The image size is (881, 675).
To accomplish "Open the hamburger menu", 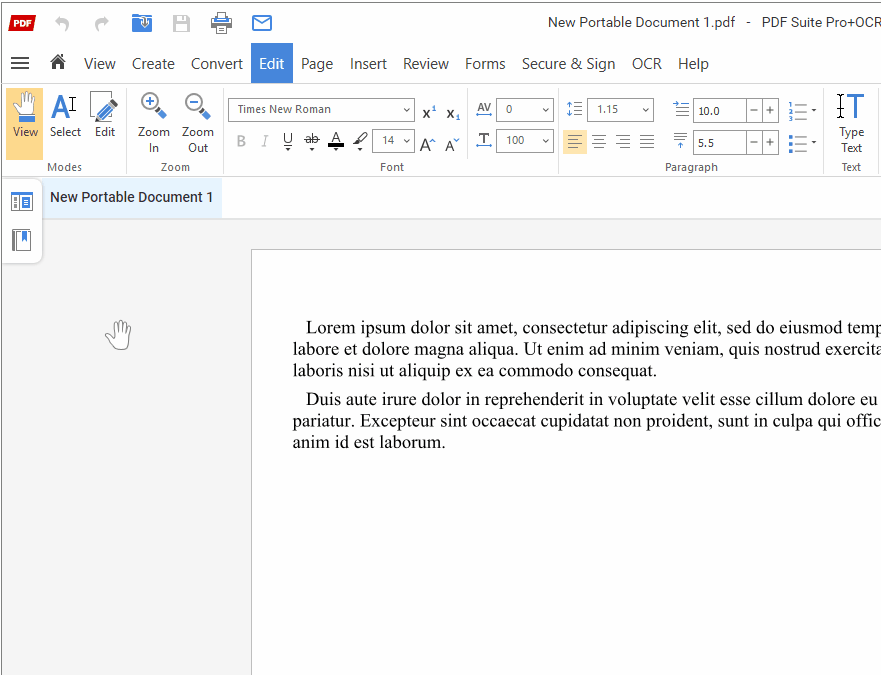I will 20,63.
